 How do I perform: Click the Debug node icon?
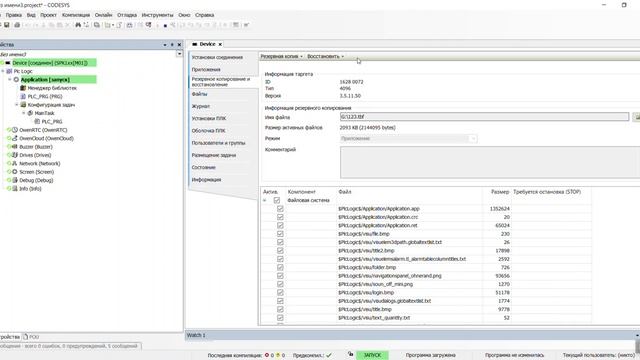click(x=15, y=180)
